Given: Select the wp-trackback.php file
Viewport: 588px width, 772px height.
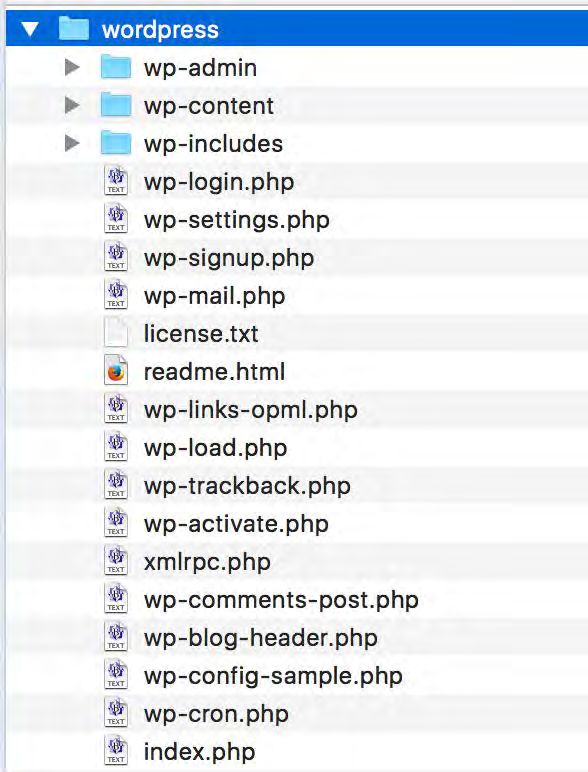Looking at the screenshot, I should click(247, 486).
